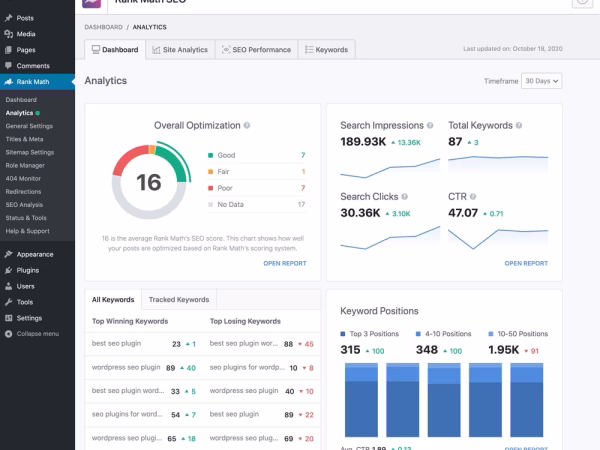Click losing keyword 'seo plugins for wordp...'

coord(247,367)
